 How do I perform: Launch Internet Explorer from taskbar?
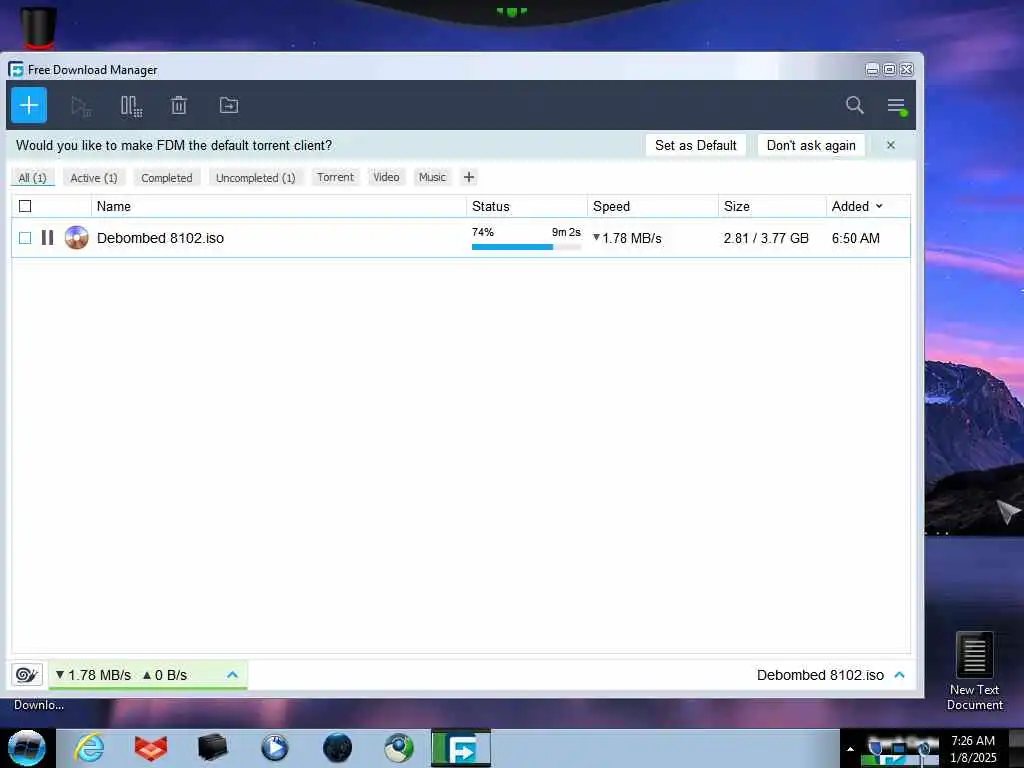(x=89, y=748)
